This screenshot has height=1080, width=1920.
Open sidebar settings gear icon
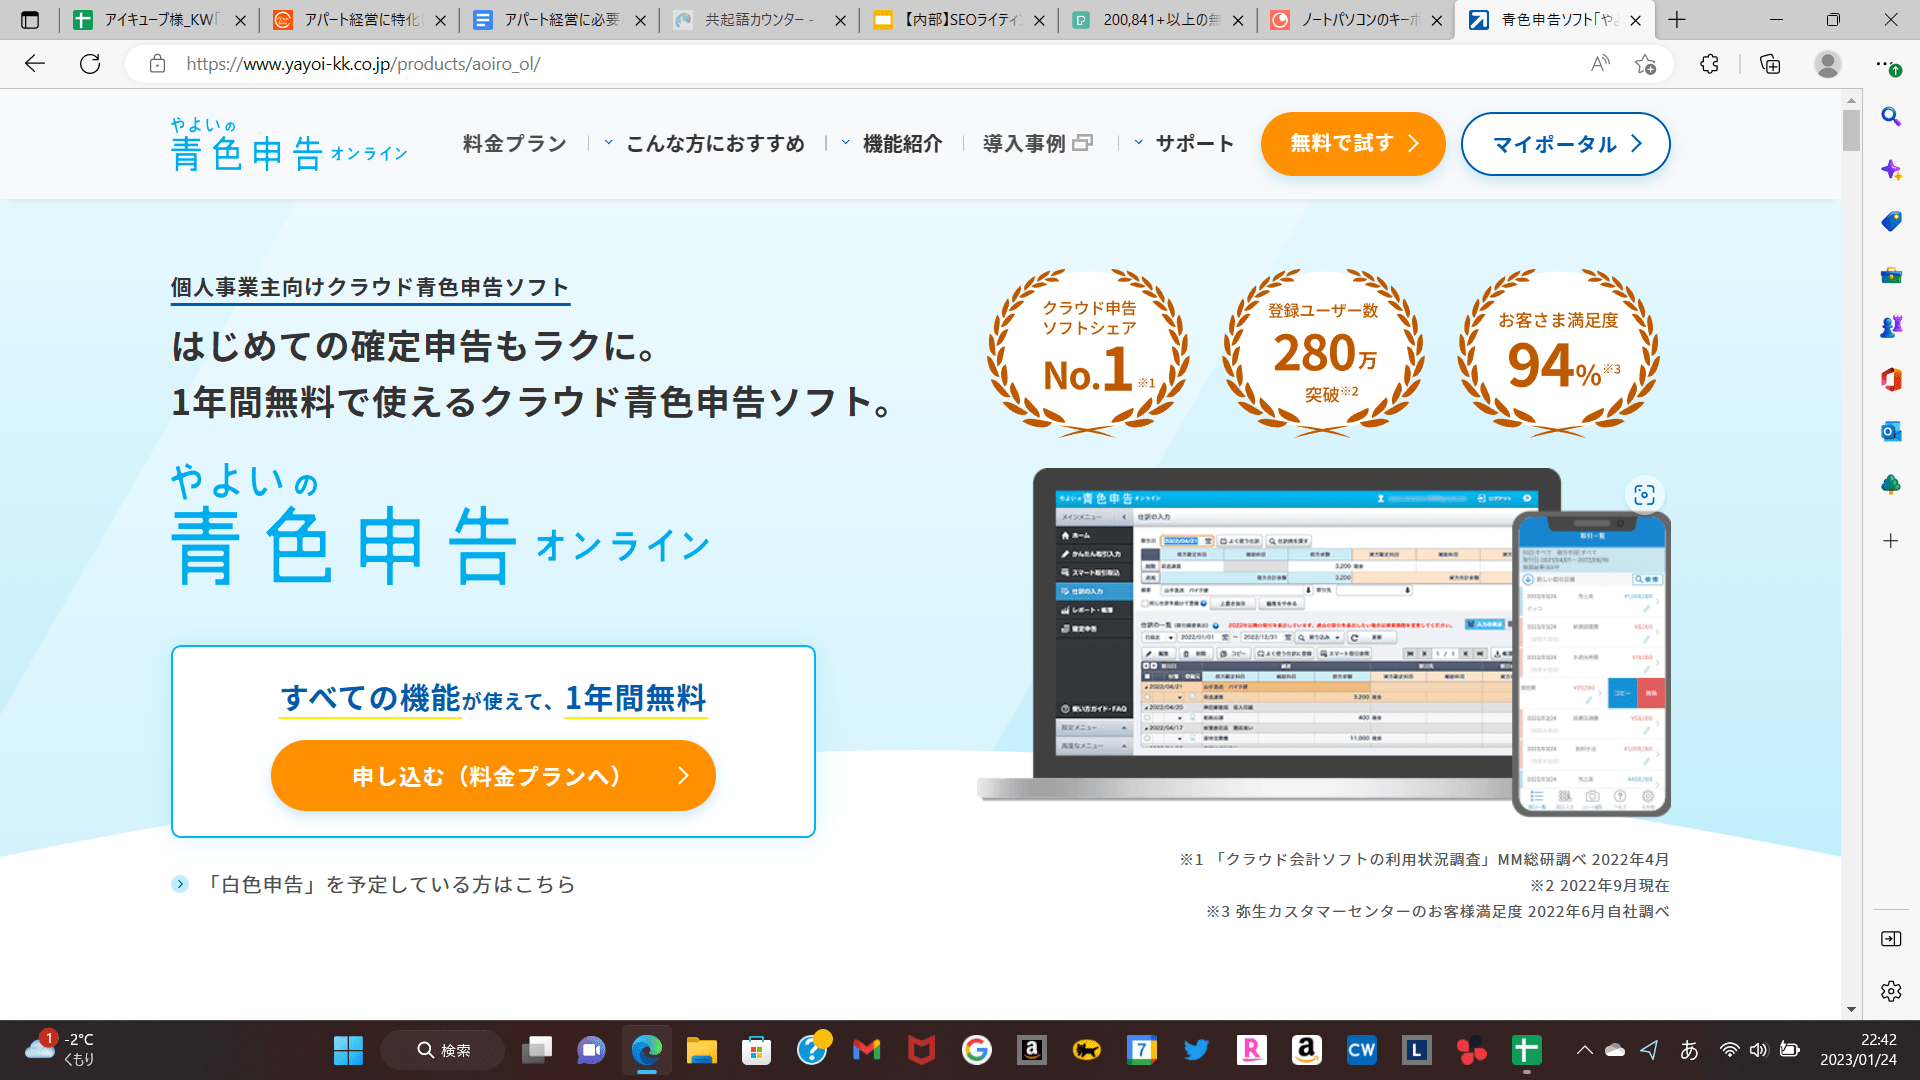tap(1890, 991)
